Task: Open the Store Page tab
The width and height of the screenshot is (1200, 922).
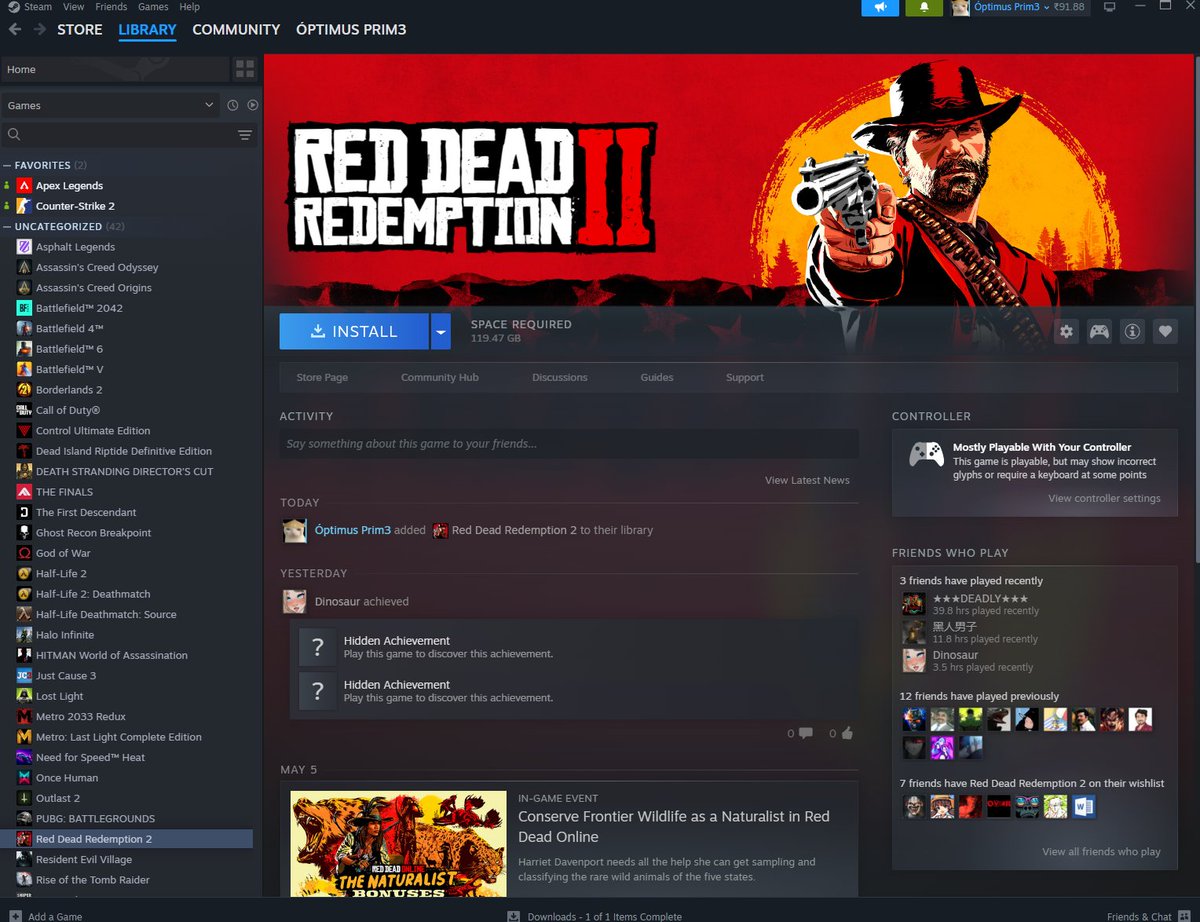Action: tap(322, 378)
